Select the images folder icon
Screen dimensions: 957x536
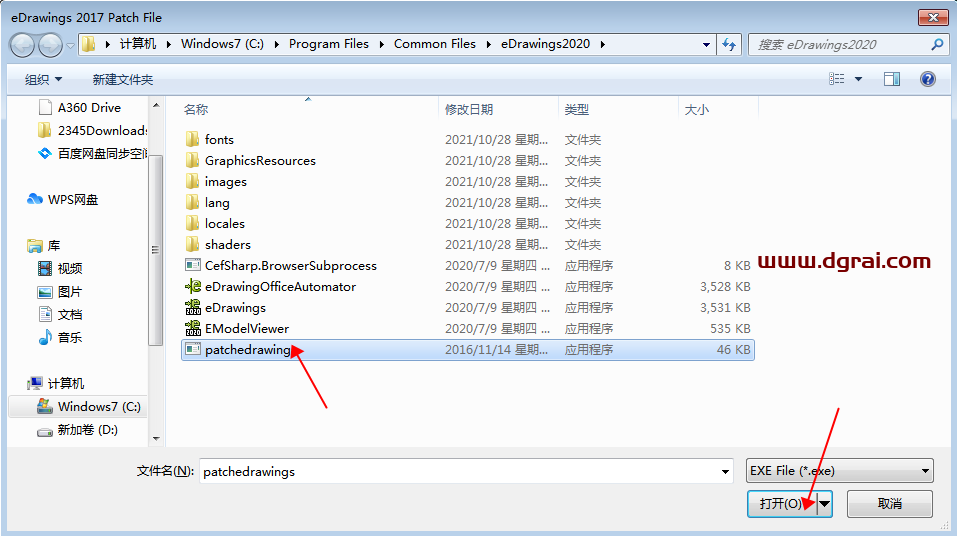tap(192, 181)
